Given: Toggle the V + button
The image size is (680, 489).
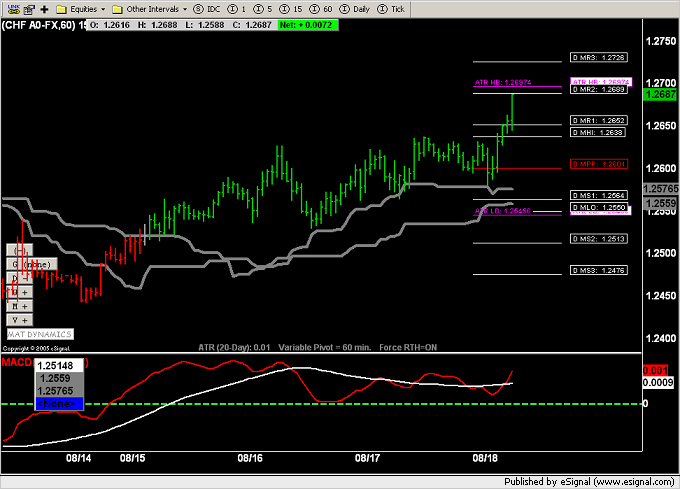Looking at the screenshot, I should pos(20,320).
